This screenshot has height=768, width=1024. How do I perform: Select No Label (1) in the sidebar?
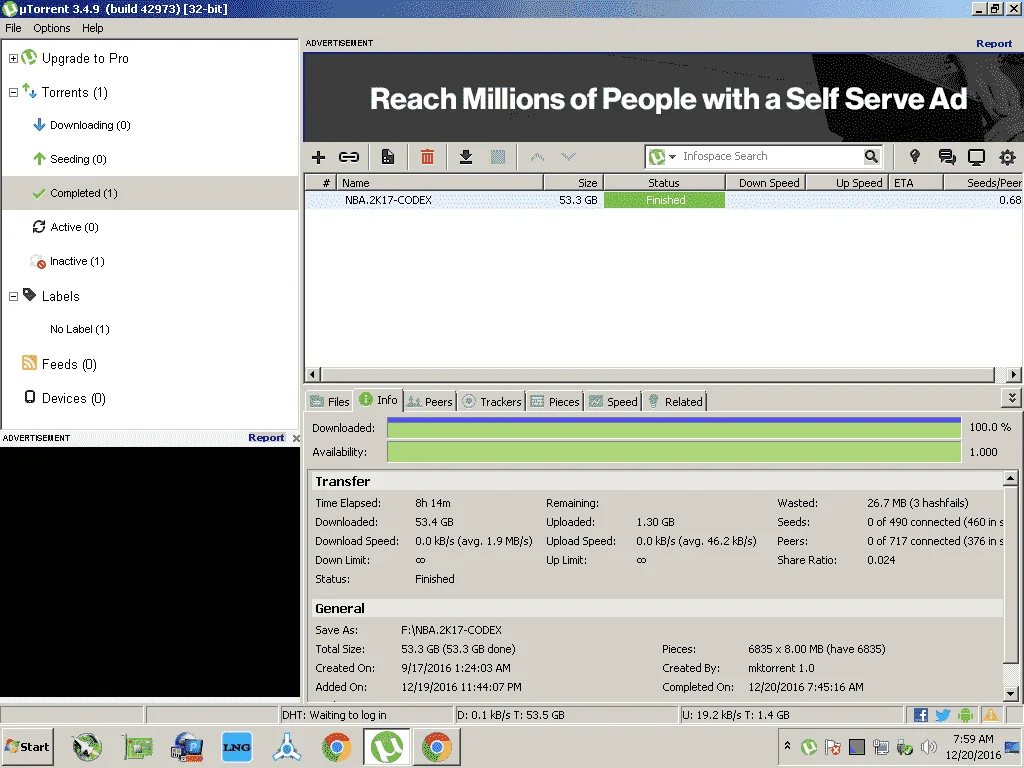[x=150, y=329]
